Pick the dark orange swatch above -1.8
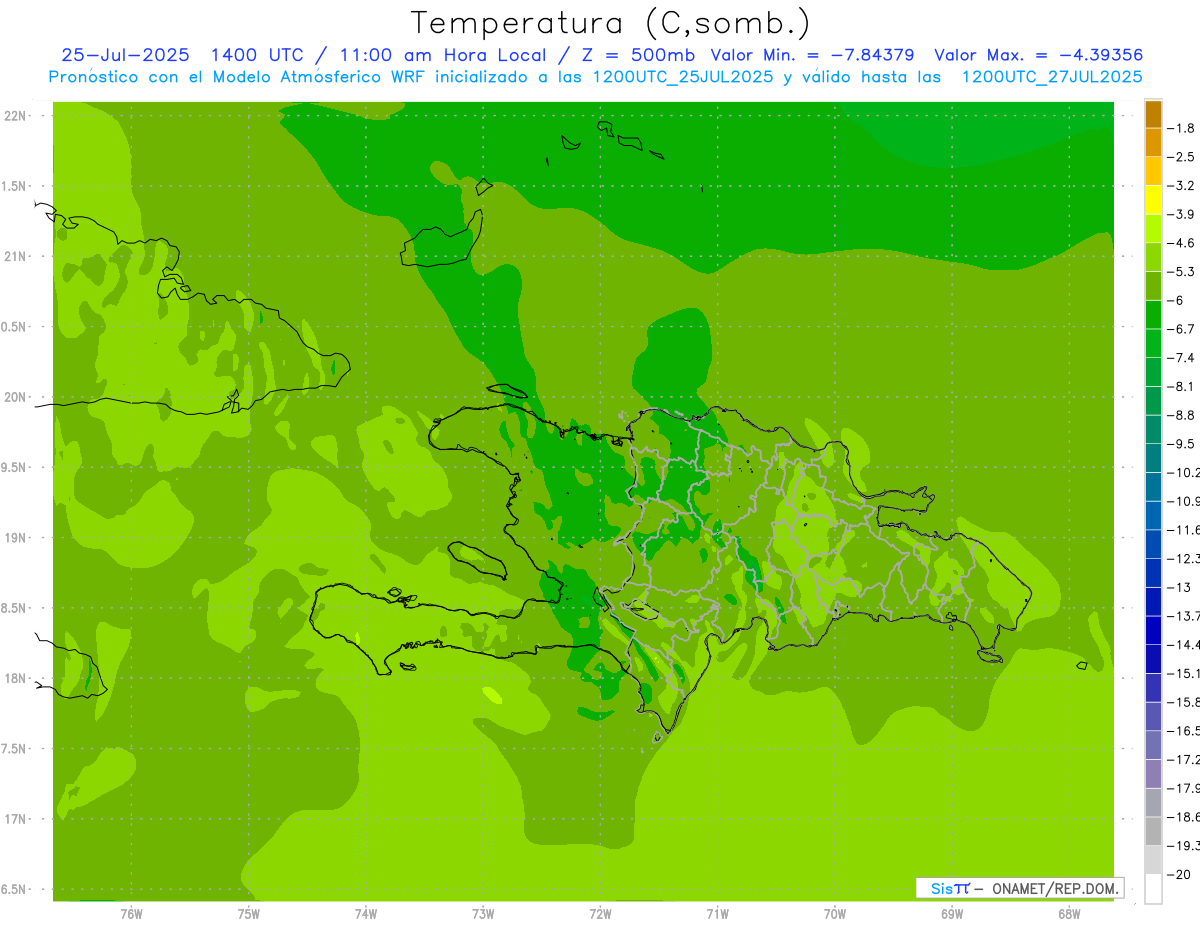 tap(1154, 114)
